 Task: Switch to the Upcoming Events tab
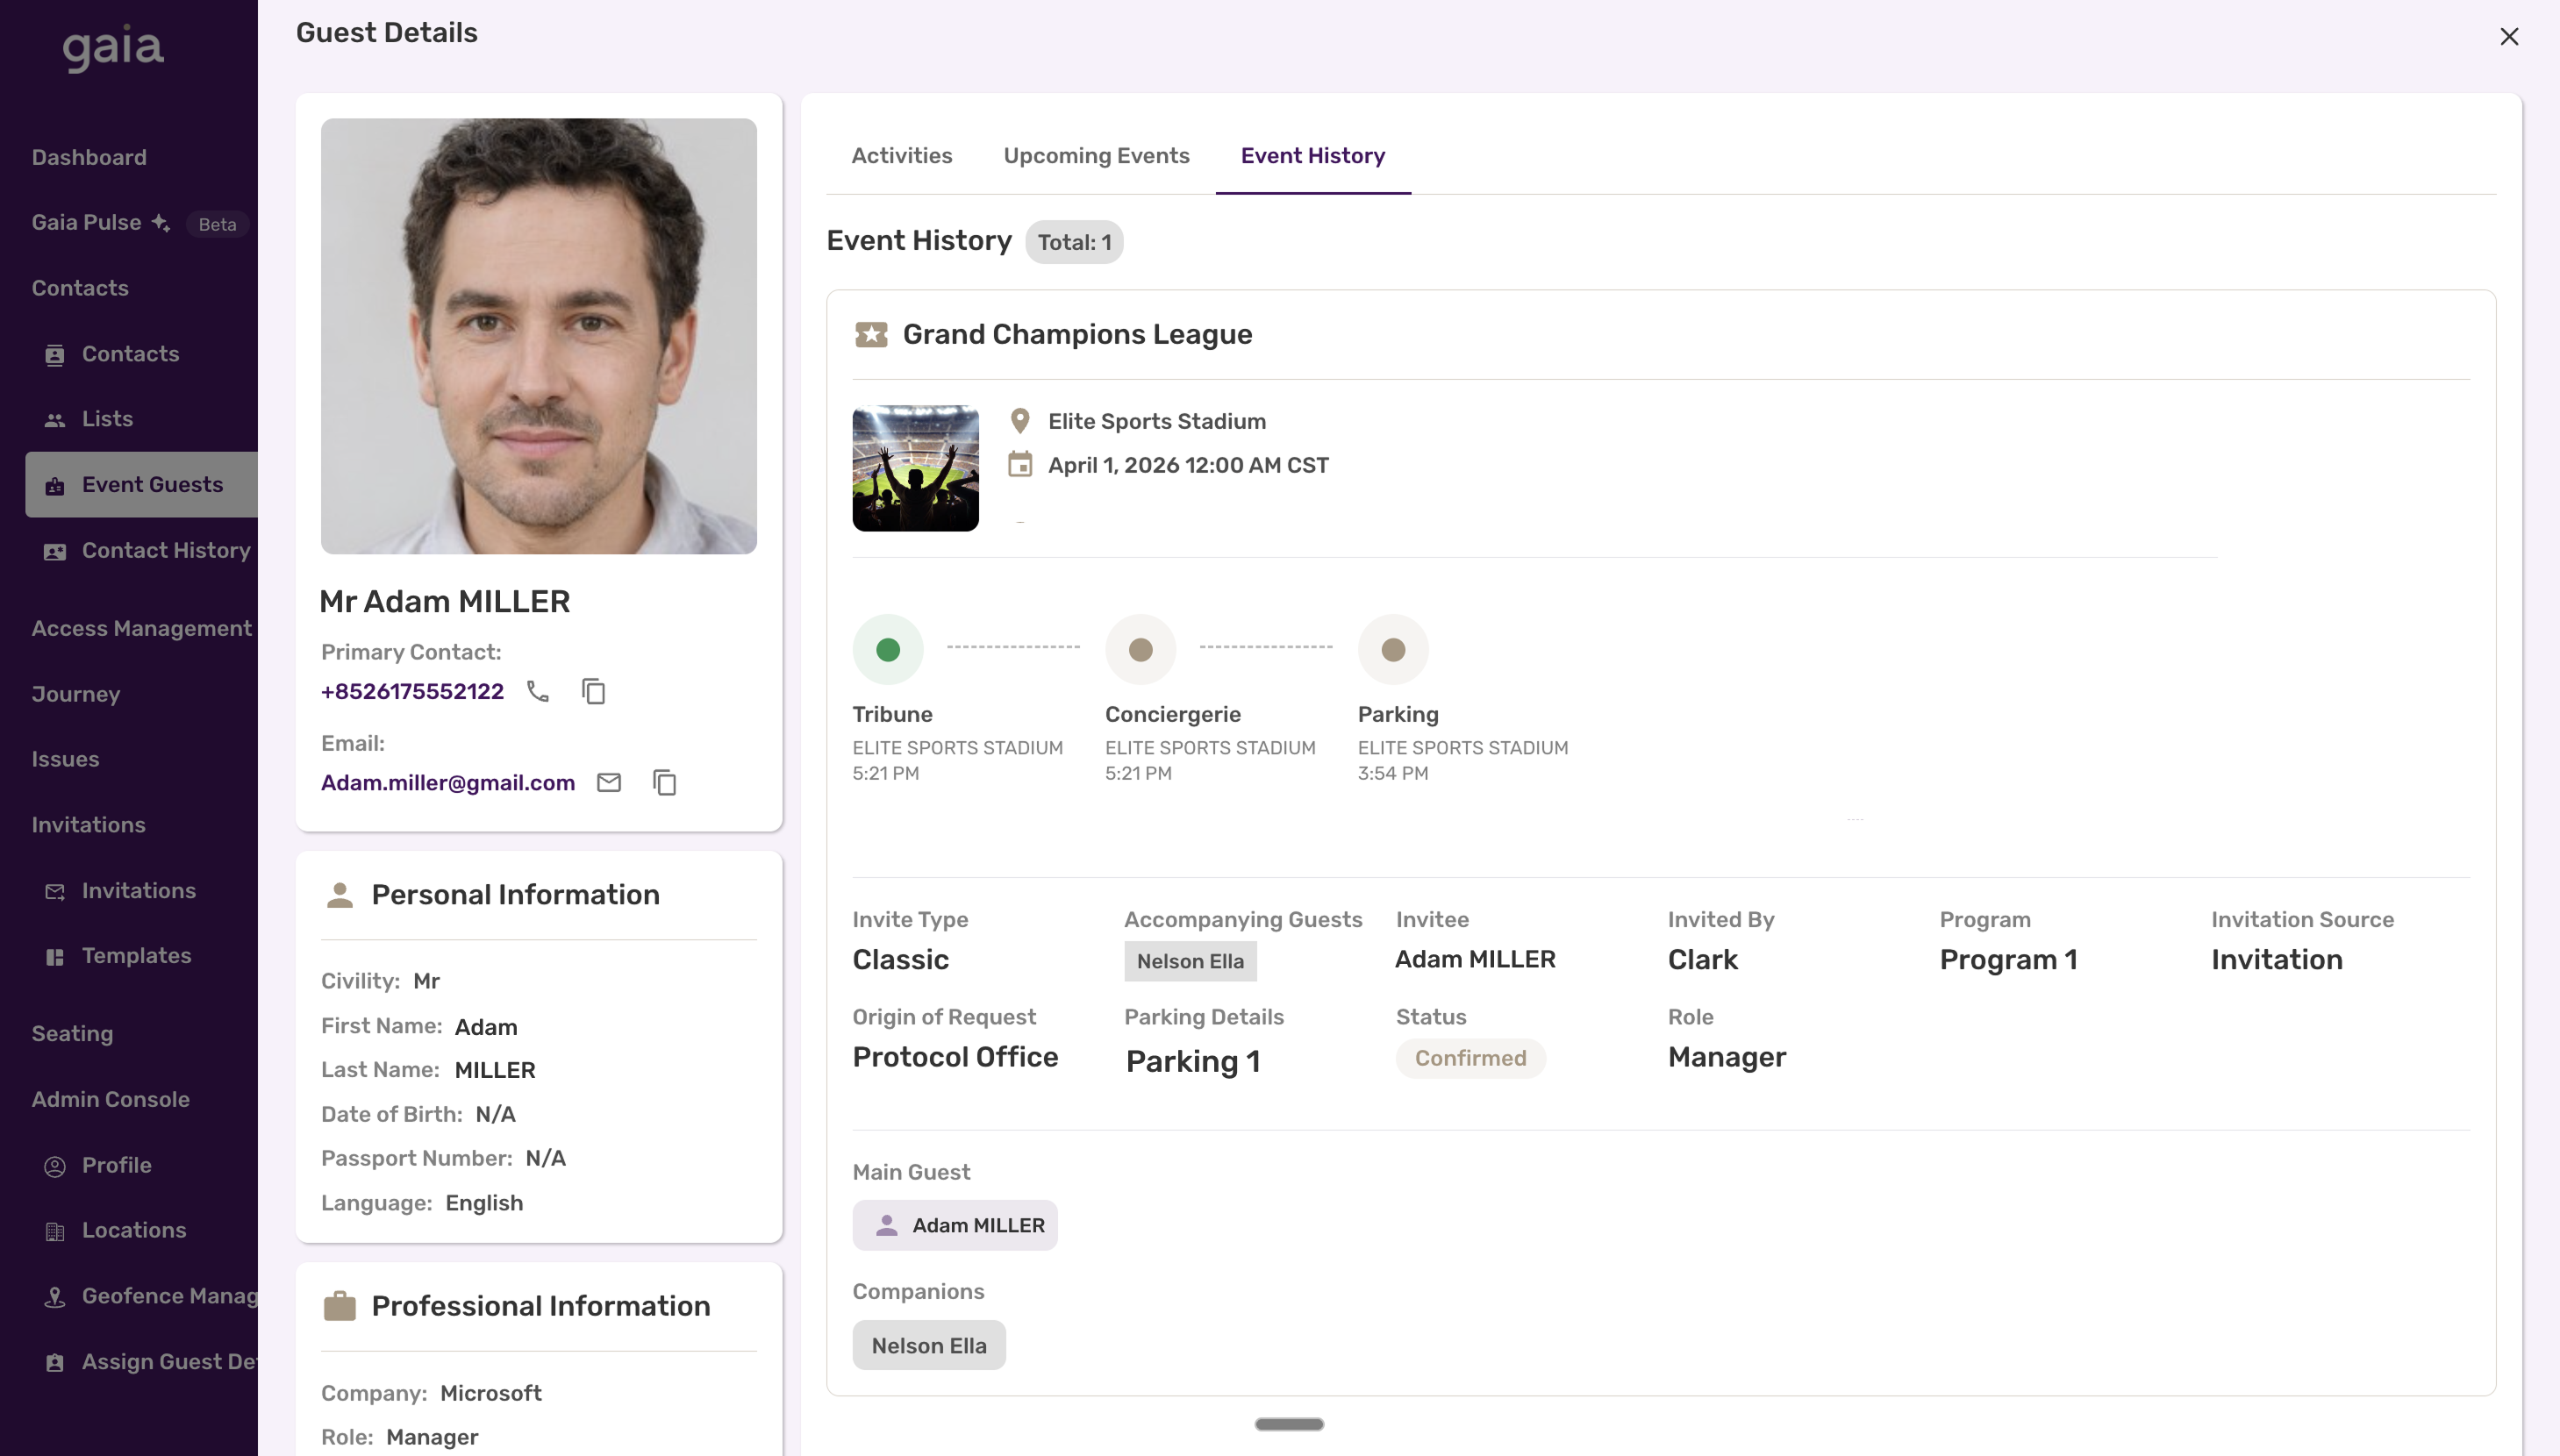click(1096, 156)
